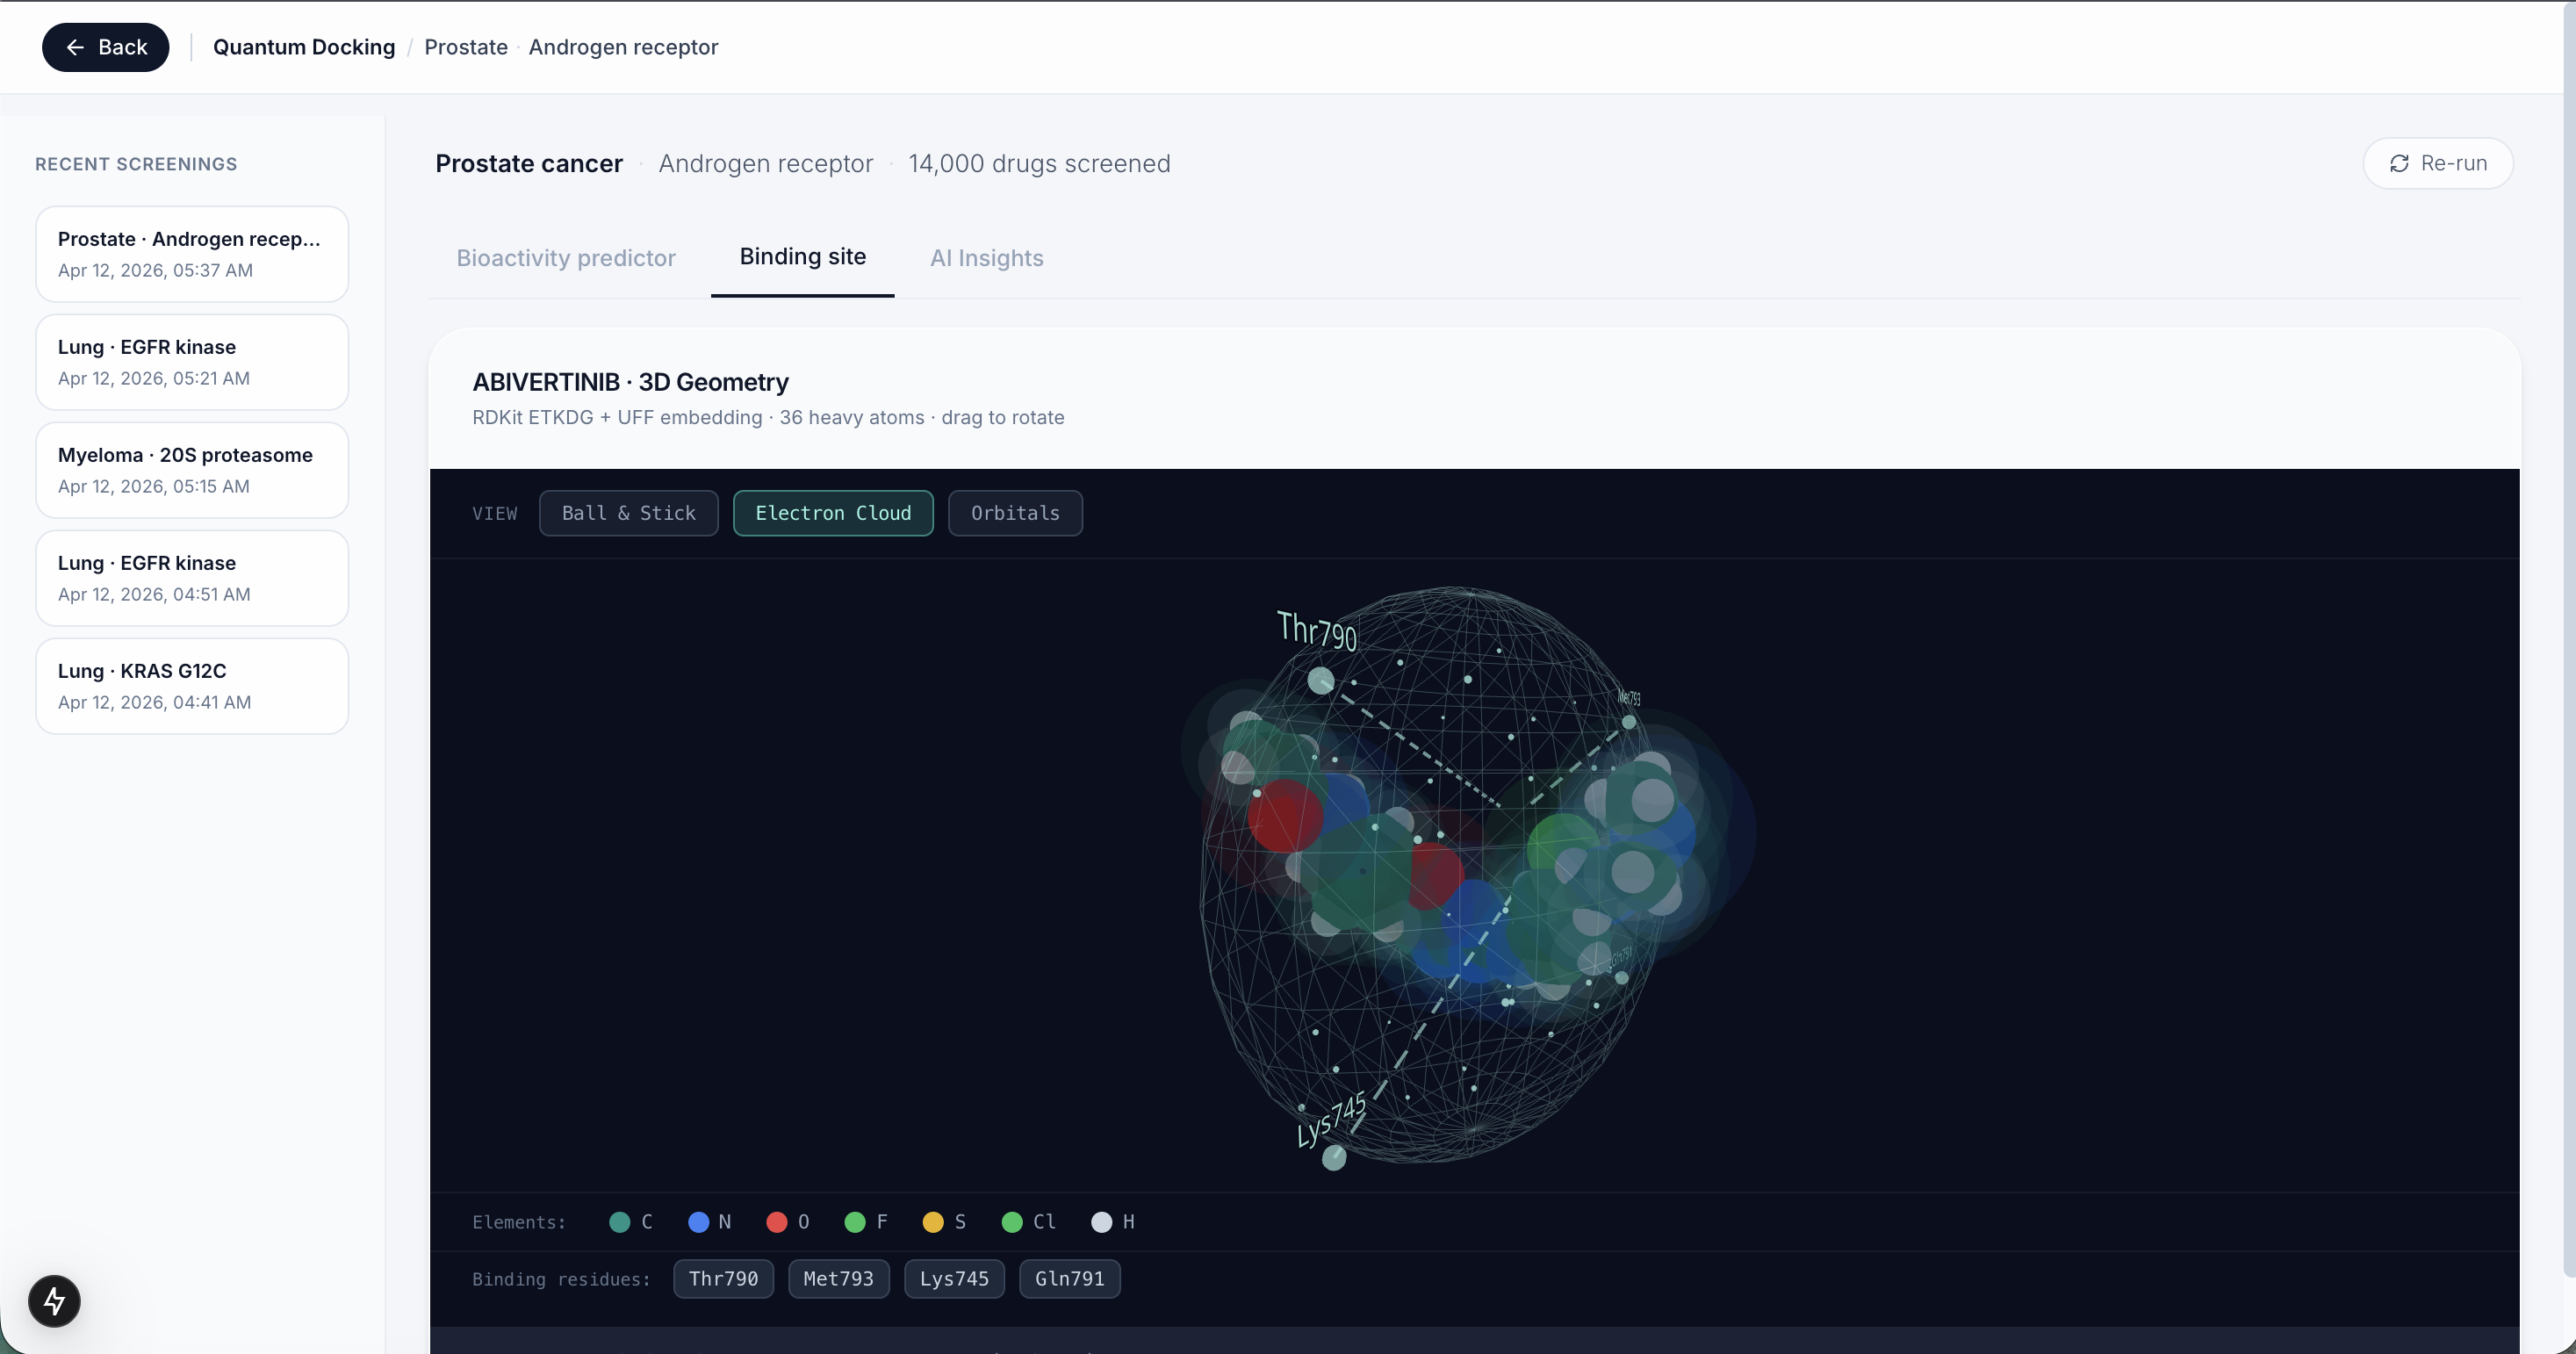2576x1354 pixels.
Task: Open the Lung KRAS G12C screening
Action: (x=192, y=686)
